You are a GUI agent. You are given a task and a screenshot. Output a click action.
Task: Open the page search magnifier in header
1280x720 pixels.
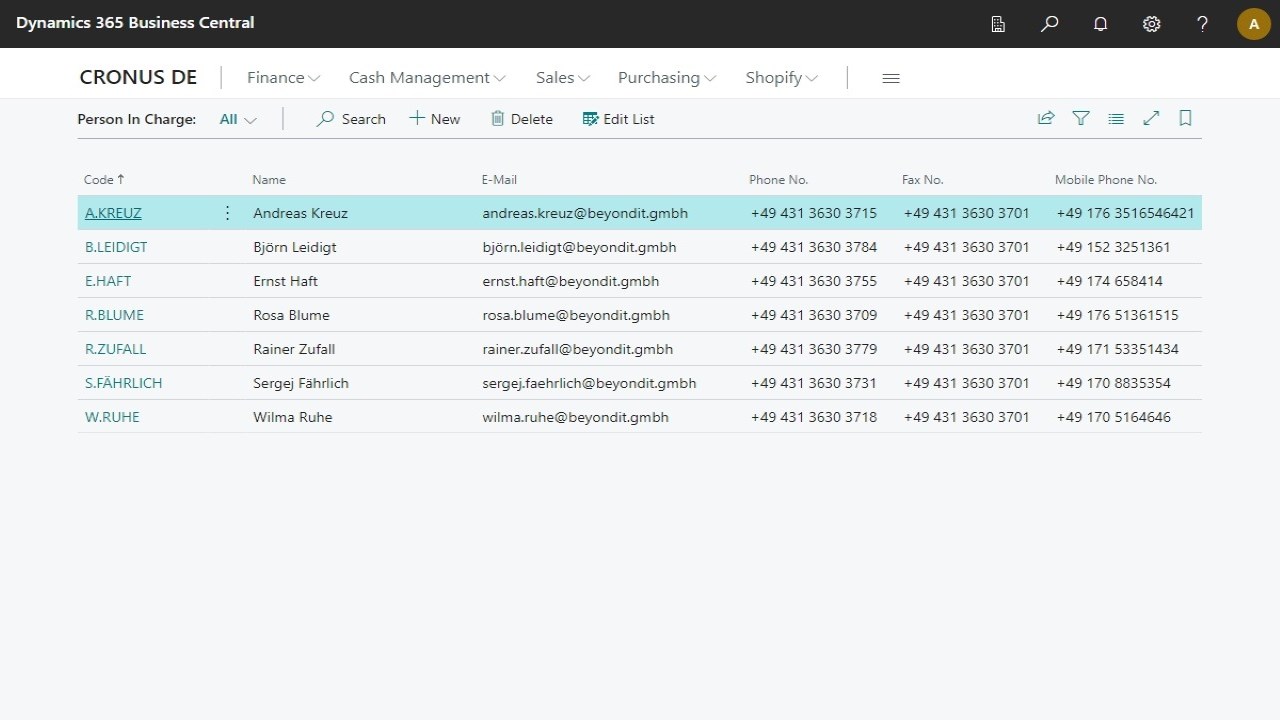[x=1049, y=24]
